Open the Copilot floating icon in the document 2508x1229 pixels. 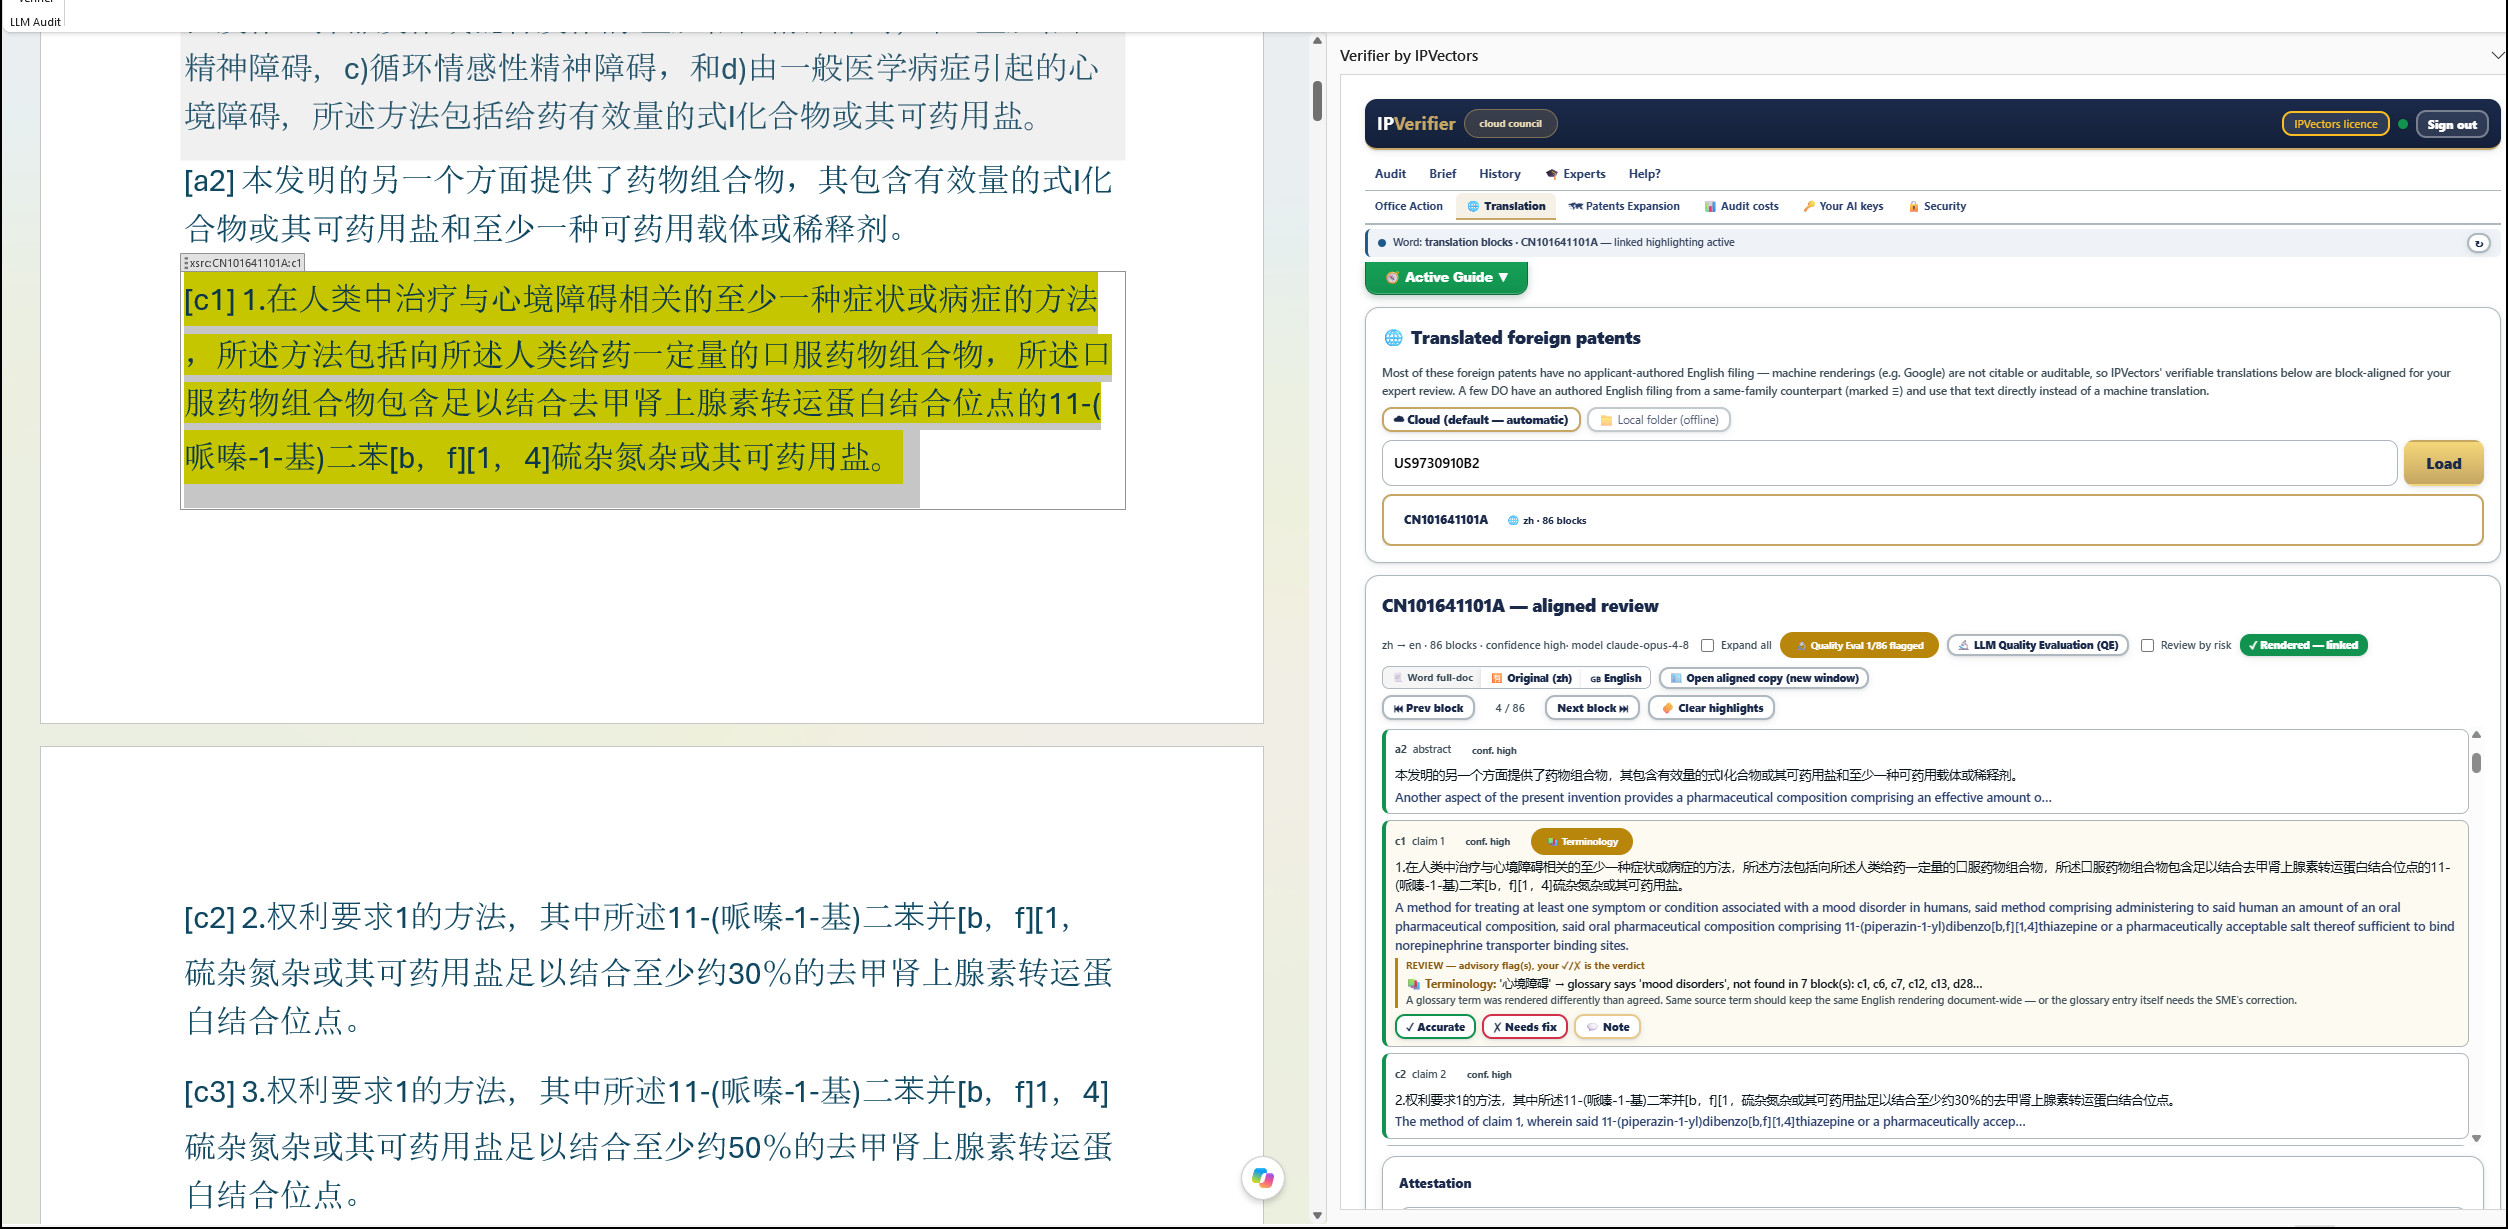pyautogui.click(x=1262, y=1178)
